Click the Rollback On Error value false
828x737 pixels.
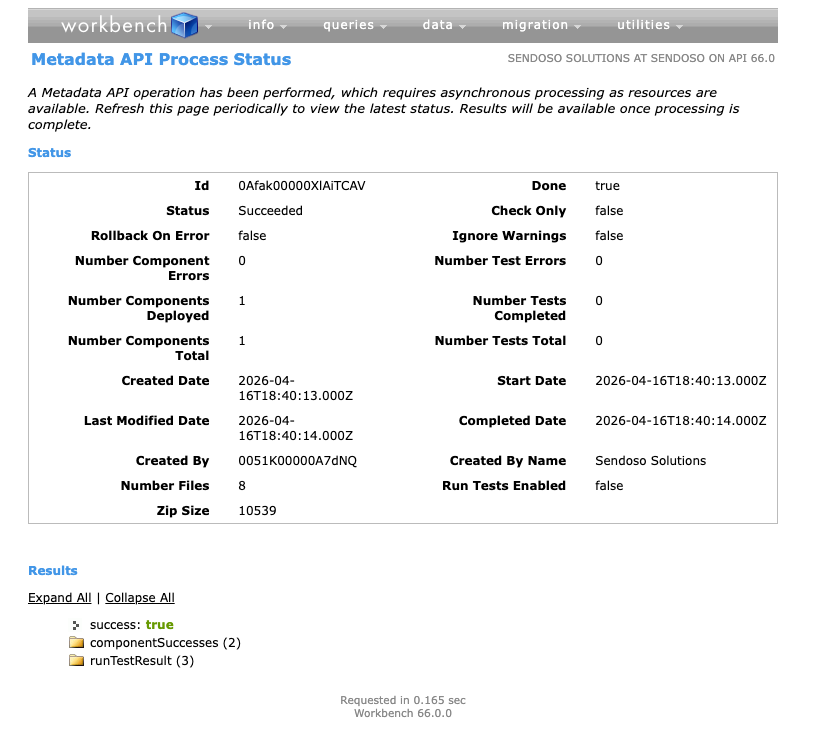[252, 235]
